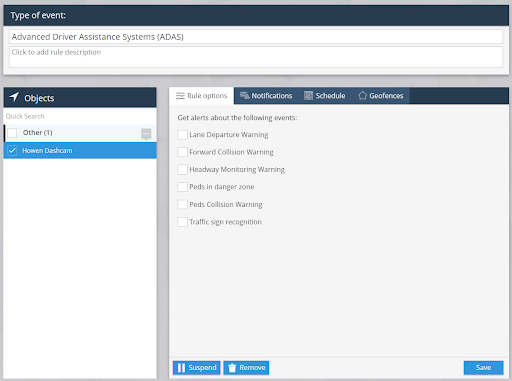Go to the Geofences tab

[381, 96]
